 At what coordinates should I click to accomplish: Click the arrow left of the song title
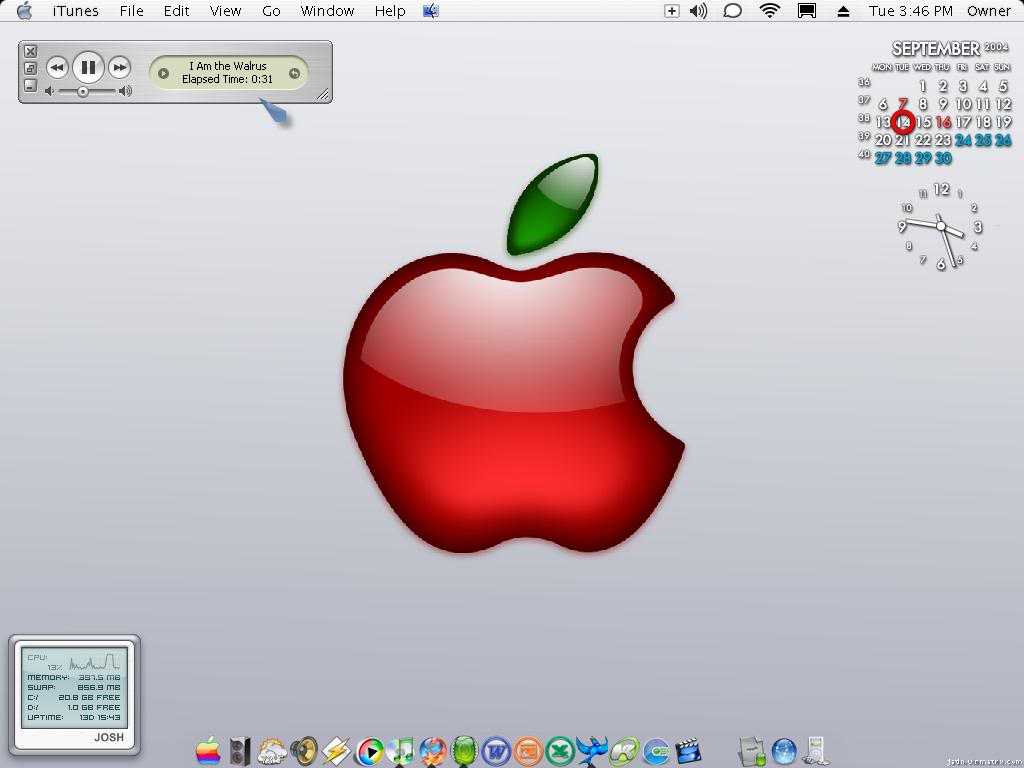[x=164, y=73]
